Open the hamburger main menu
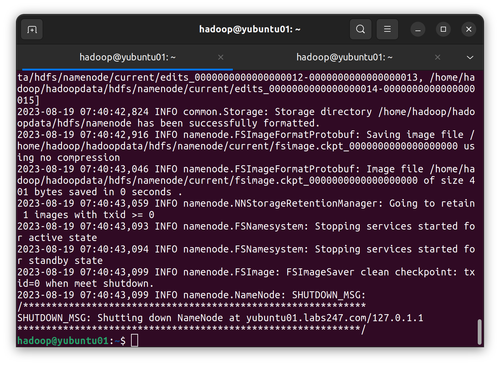 pos(387,29)
